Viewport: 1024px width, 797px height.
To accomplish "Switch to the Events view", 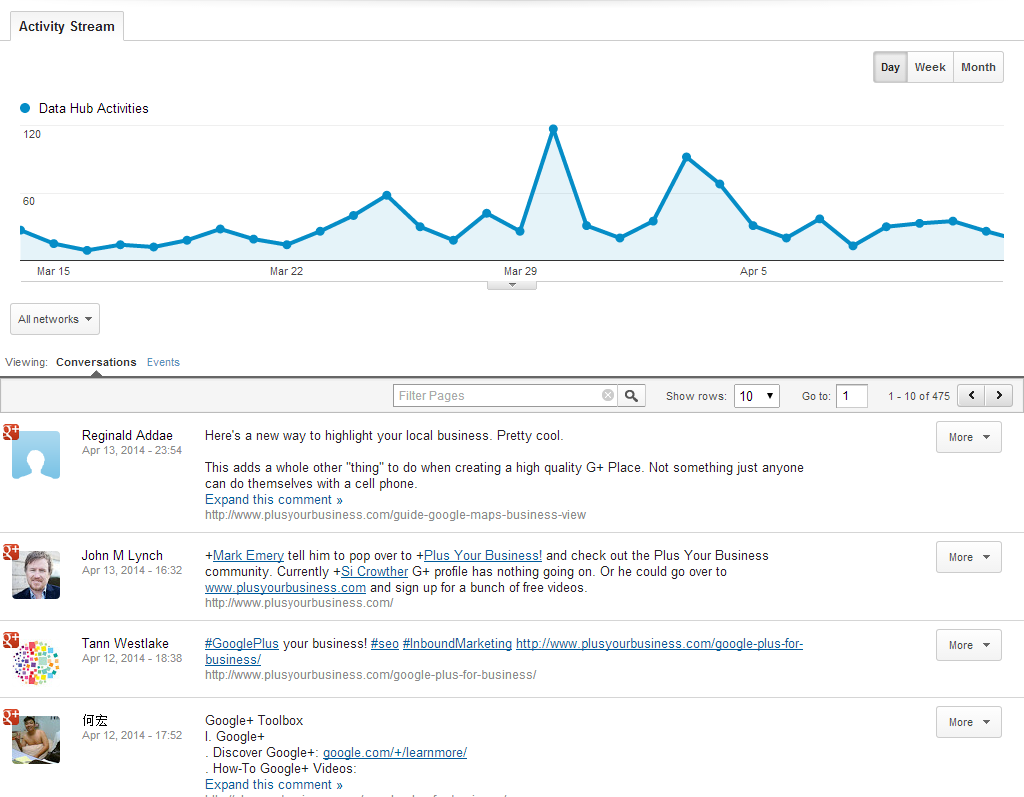I will [163, 362].
